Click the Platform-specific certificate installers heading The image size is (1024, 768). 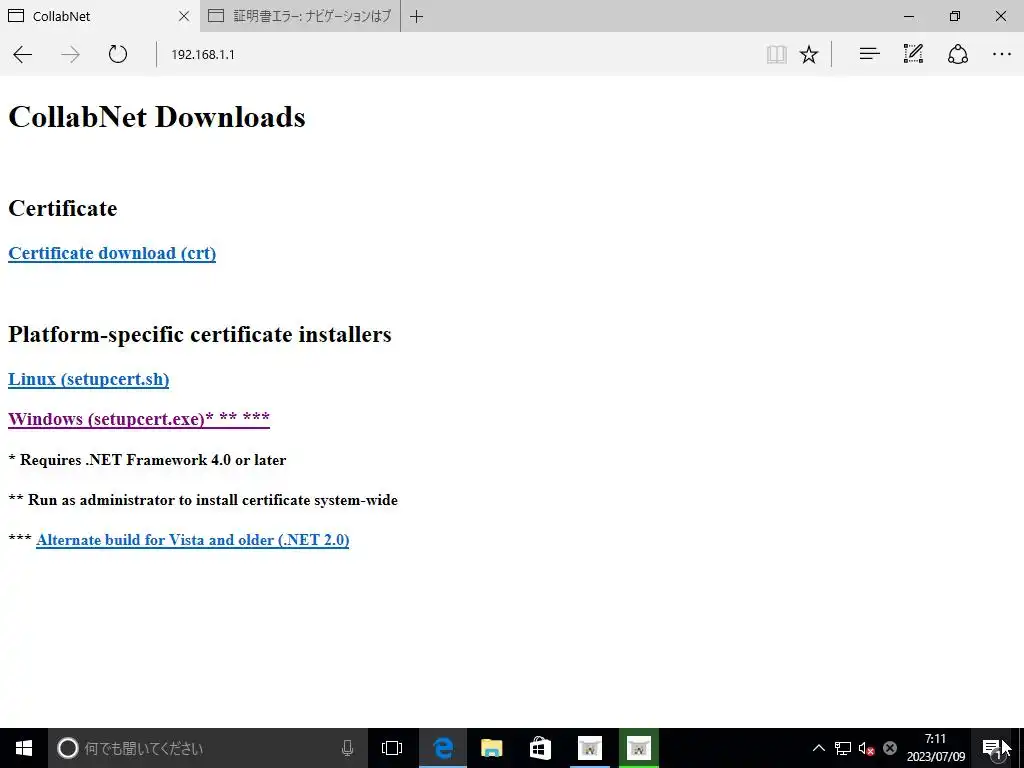tap(200, 334)
